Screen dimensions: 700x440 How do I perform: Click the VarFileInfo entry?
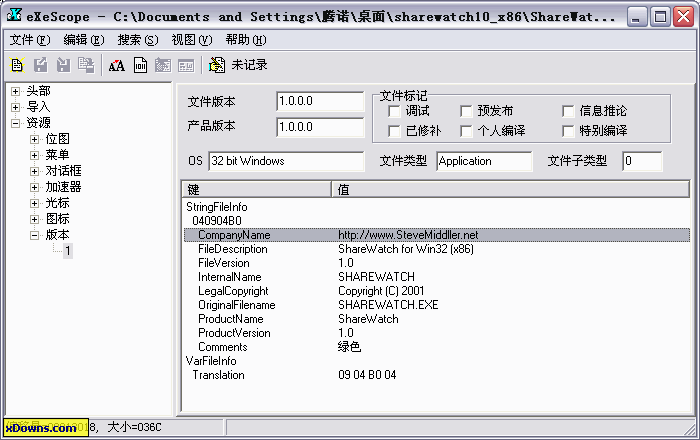(211, 361)
